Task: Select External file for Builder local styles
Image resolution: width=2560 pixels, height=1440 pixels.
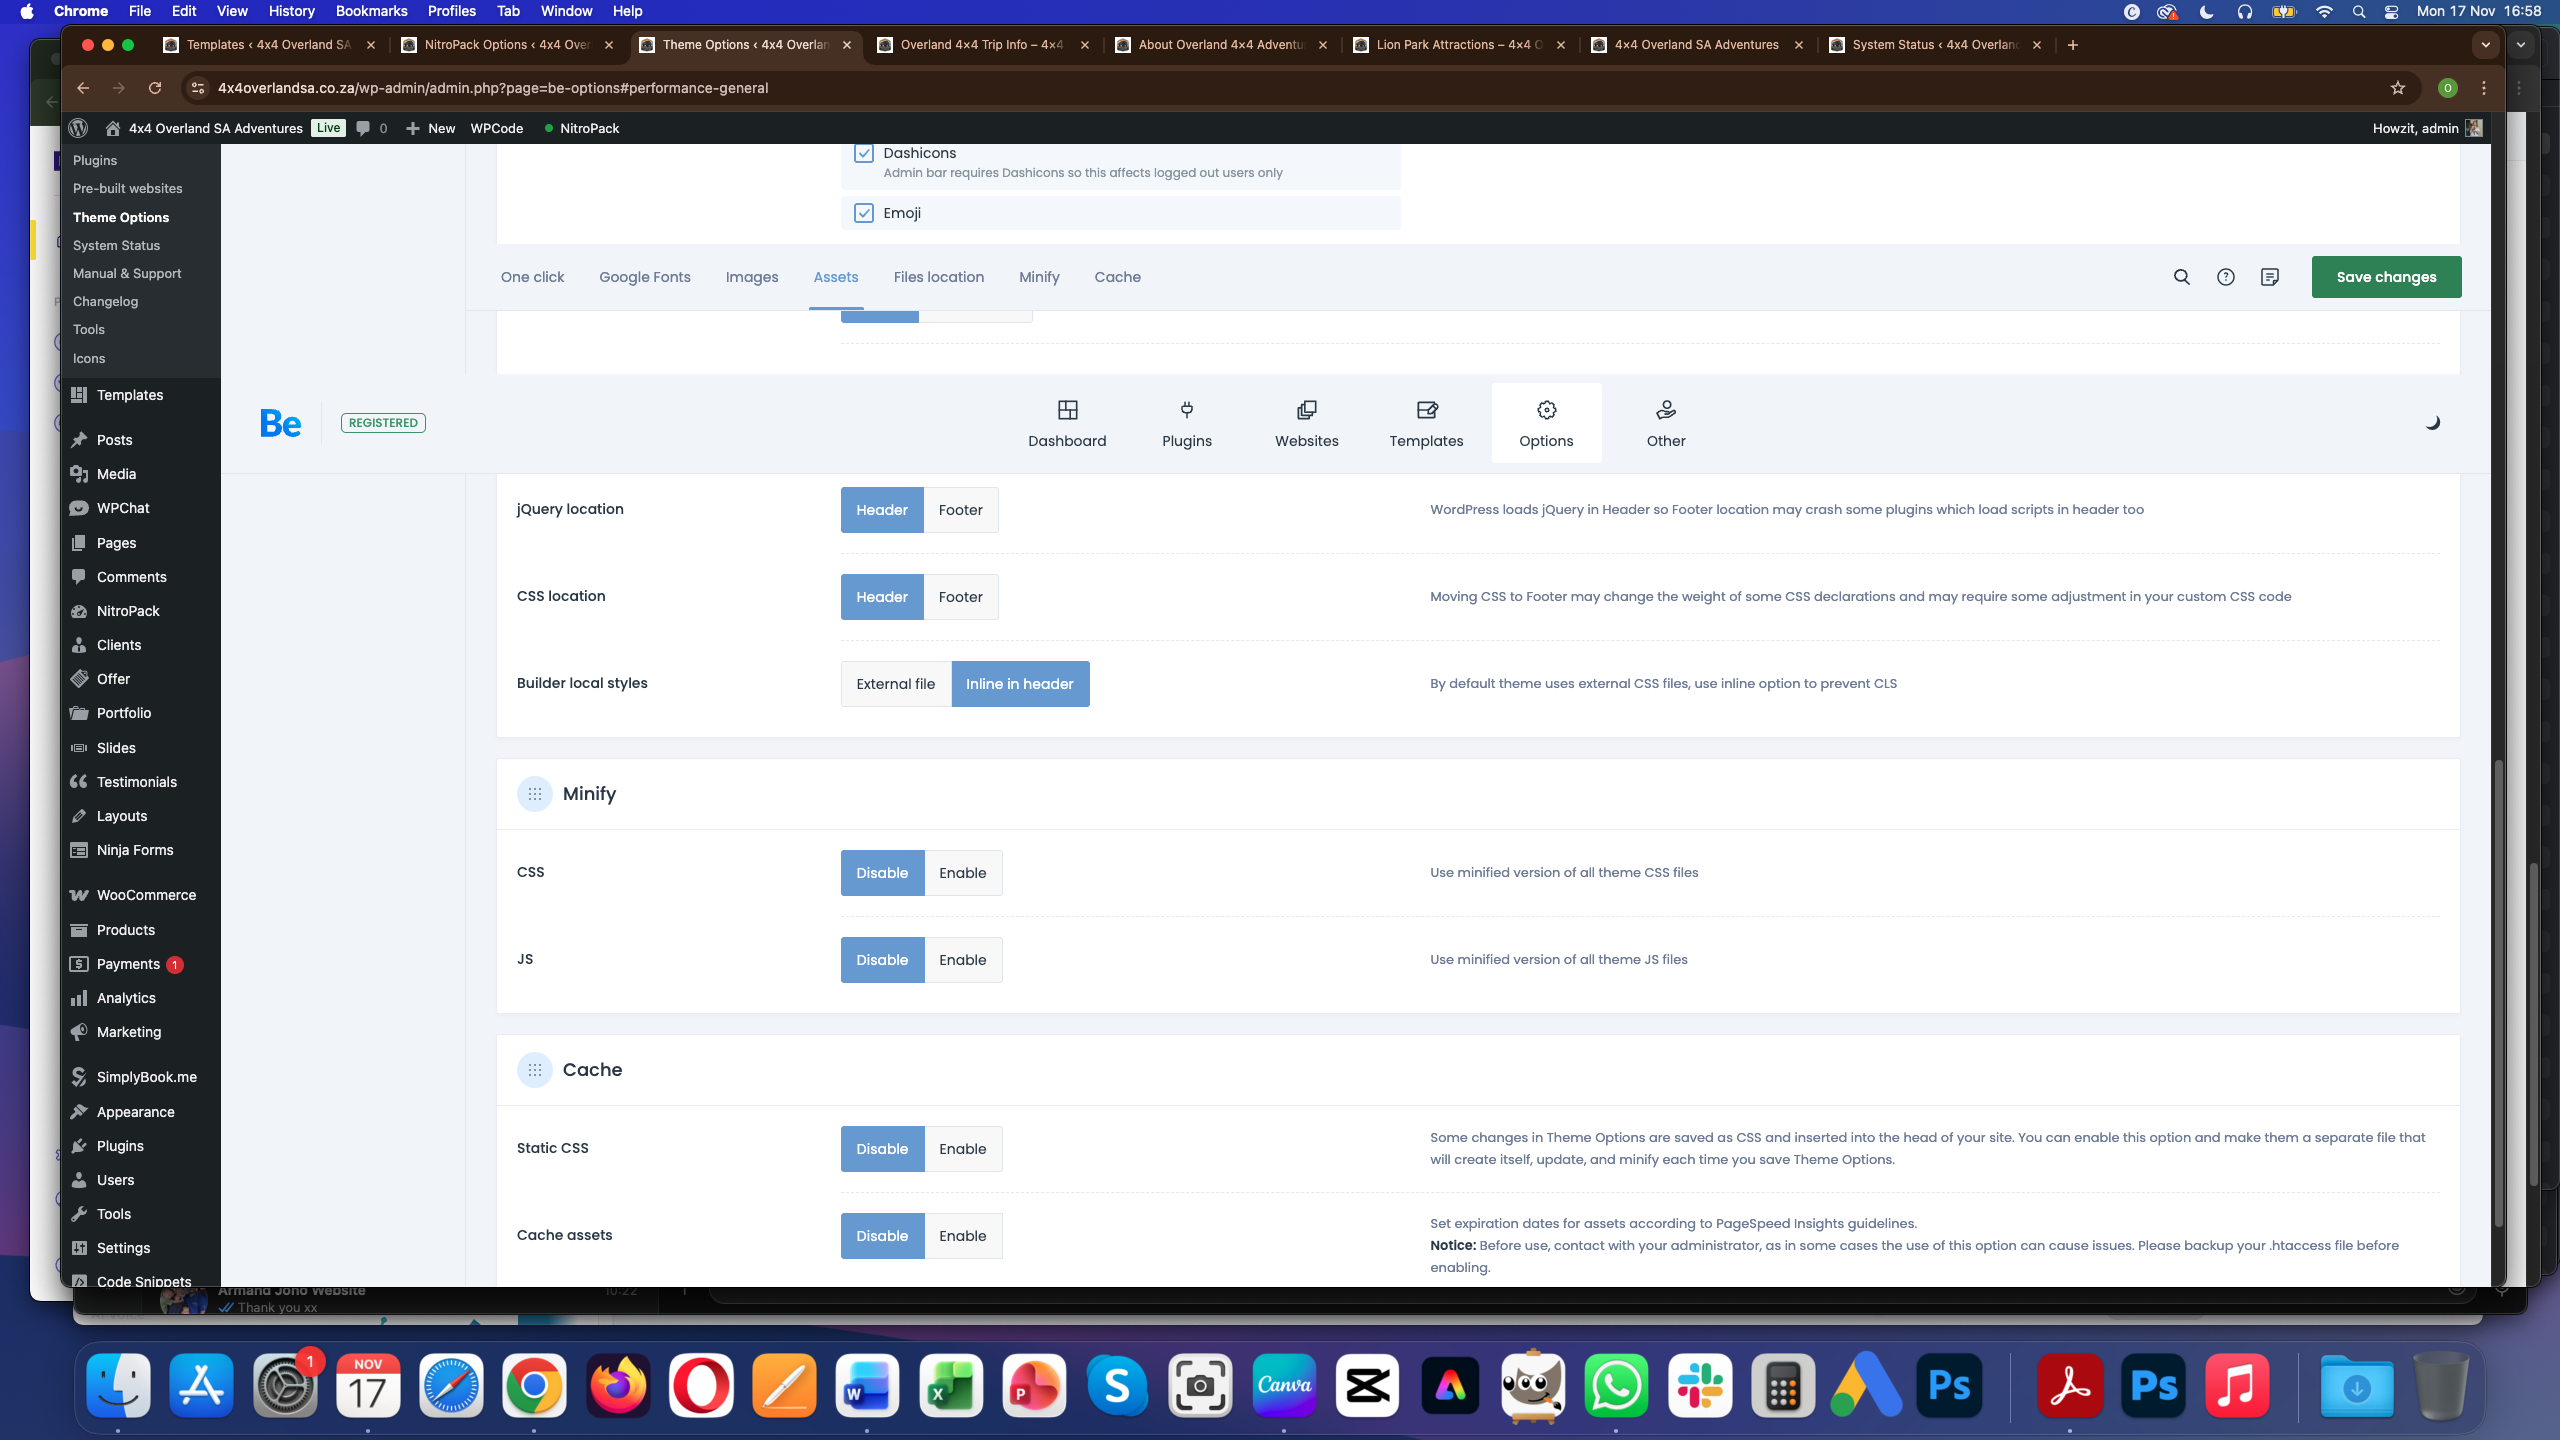Action: coord(895,684)
